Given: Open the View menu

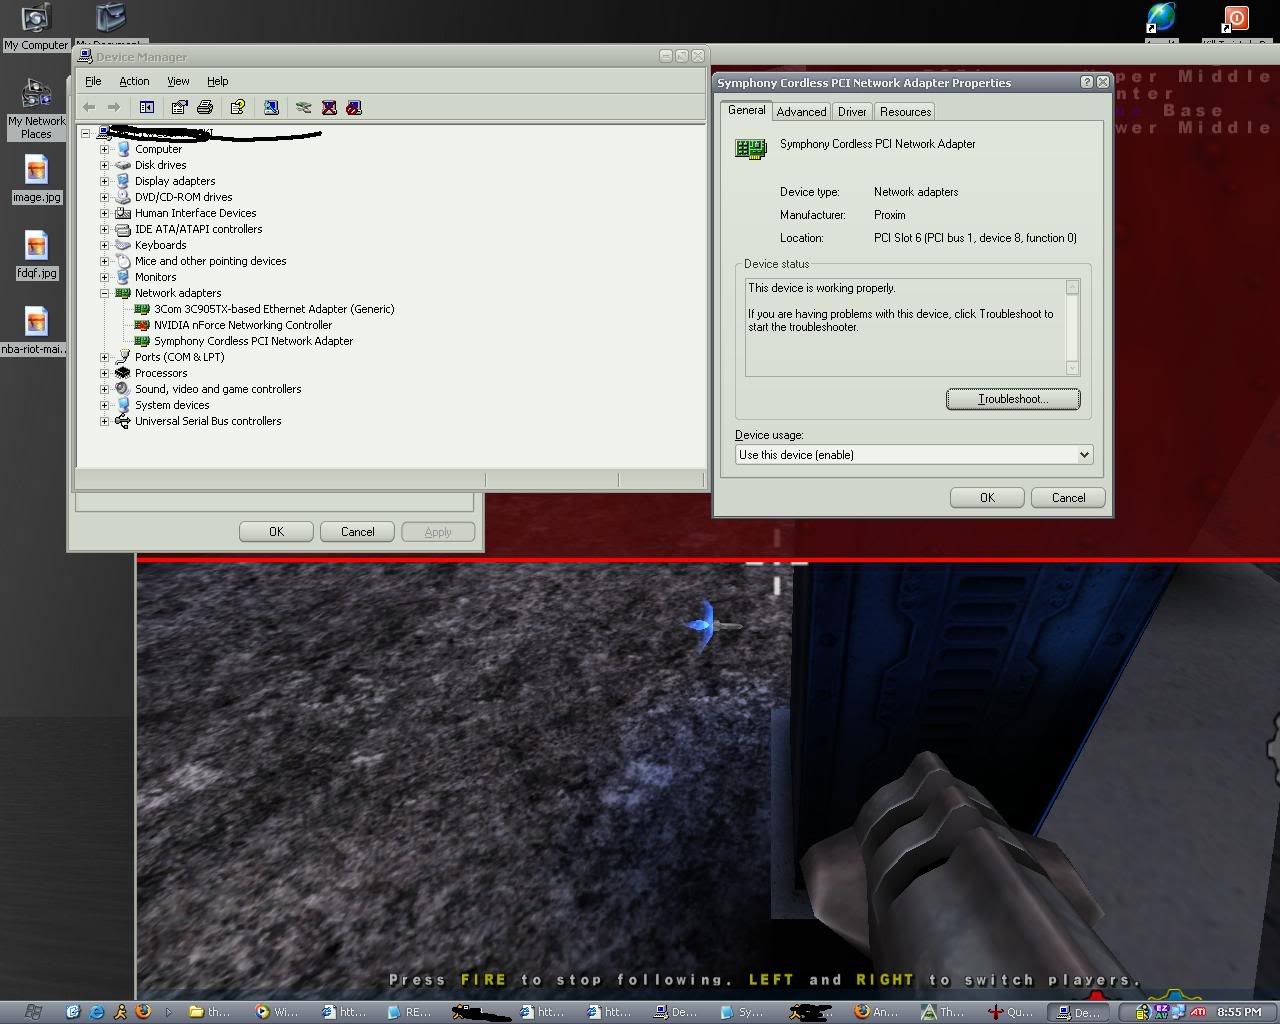Looking at the screenshot, I should [178, 81].
